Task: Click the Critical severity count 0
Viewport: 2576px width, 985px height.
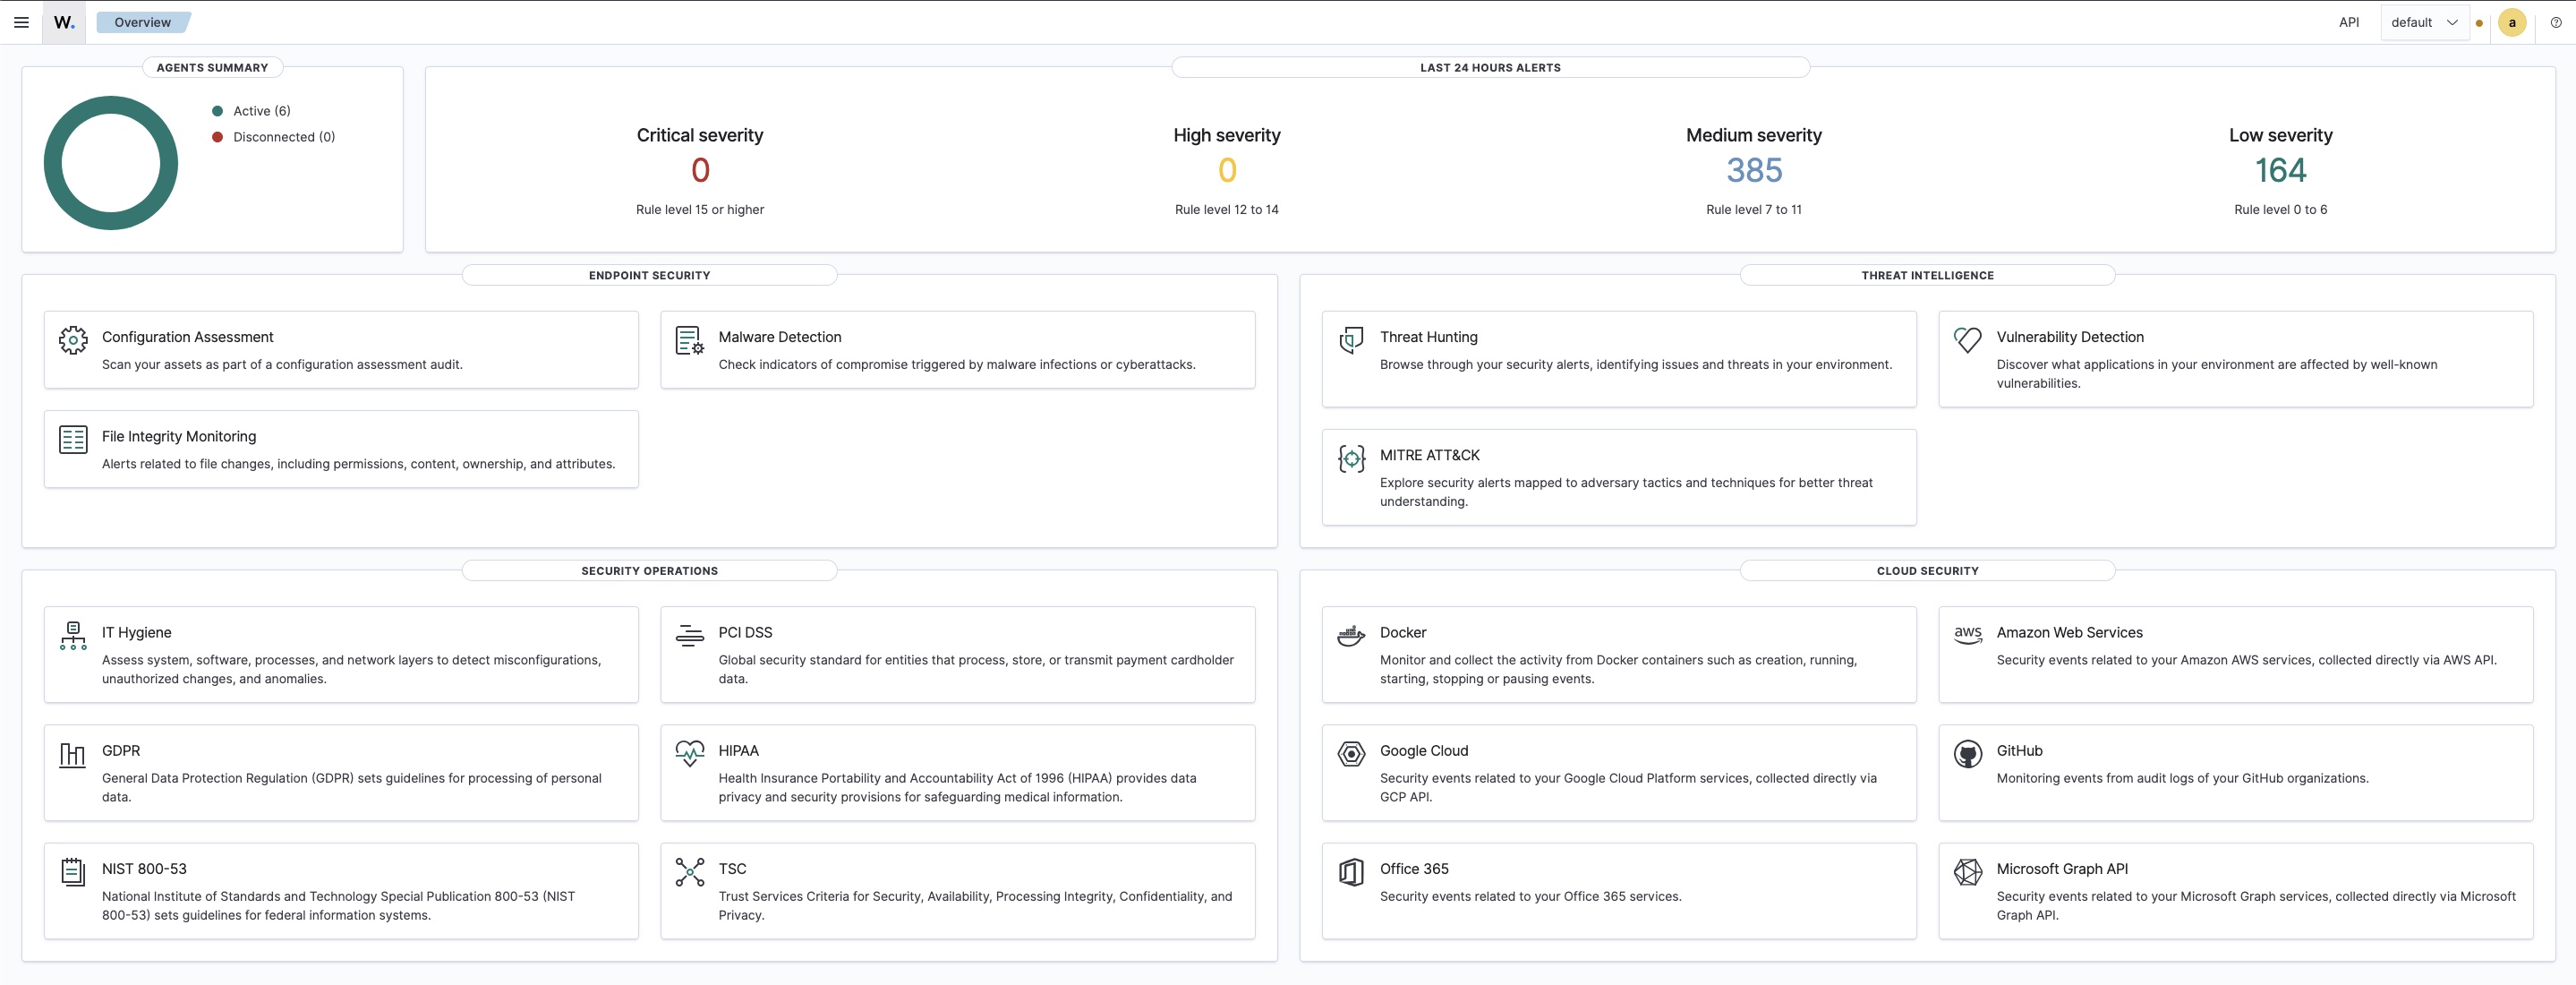Action: tap(700, 170)
